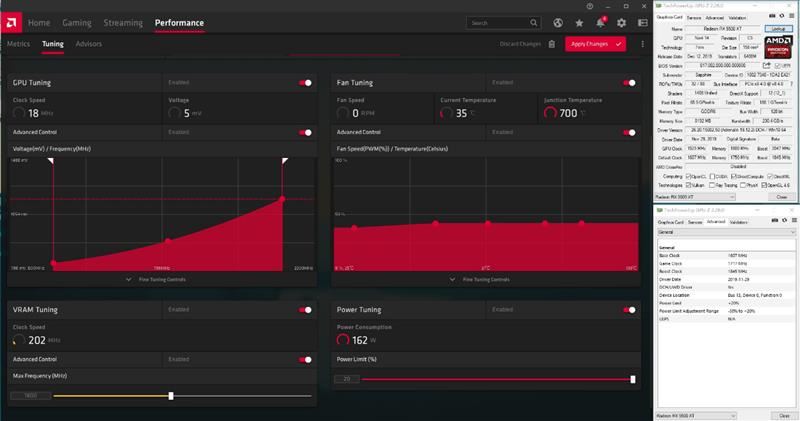
Task: Click the highest-frequency point on GPU voltage curve
Action: (282, 199)
